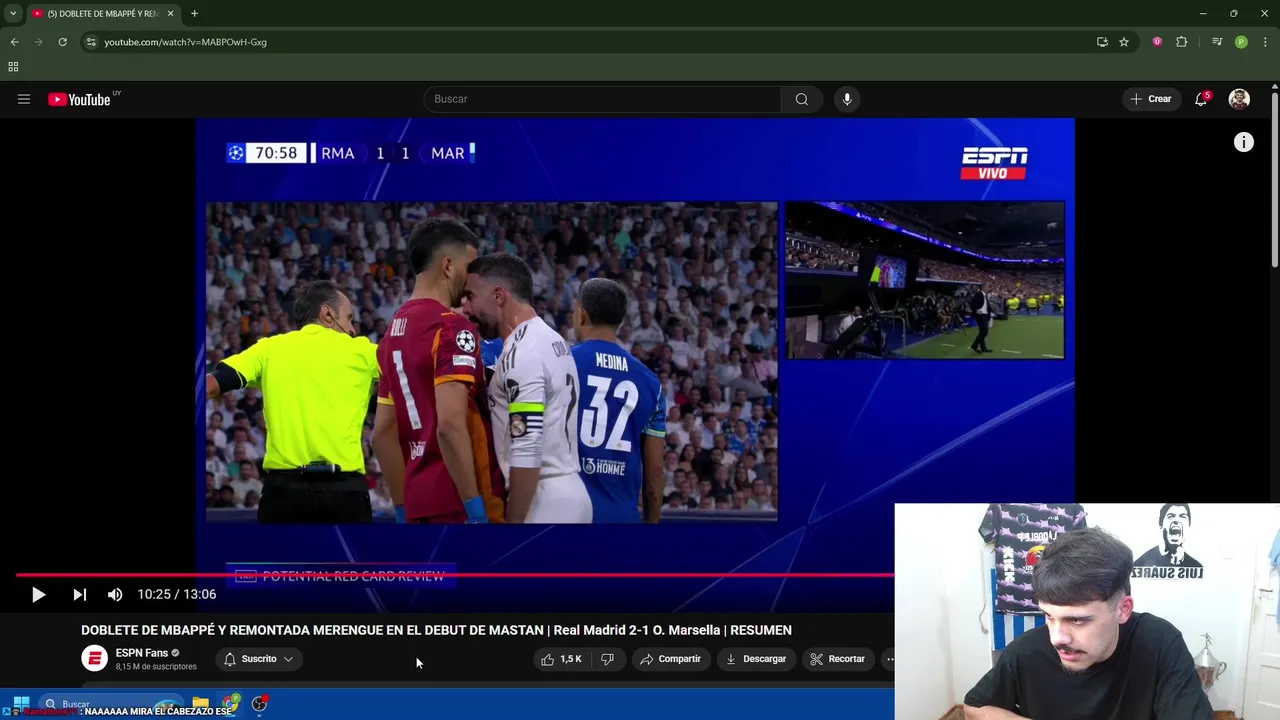Click the 8,15 M de suscriptores text
Image resolution: width=1280 pixels, height=720 pixels.
[x=156, y=667]
